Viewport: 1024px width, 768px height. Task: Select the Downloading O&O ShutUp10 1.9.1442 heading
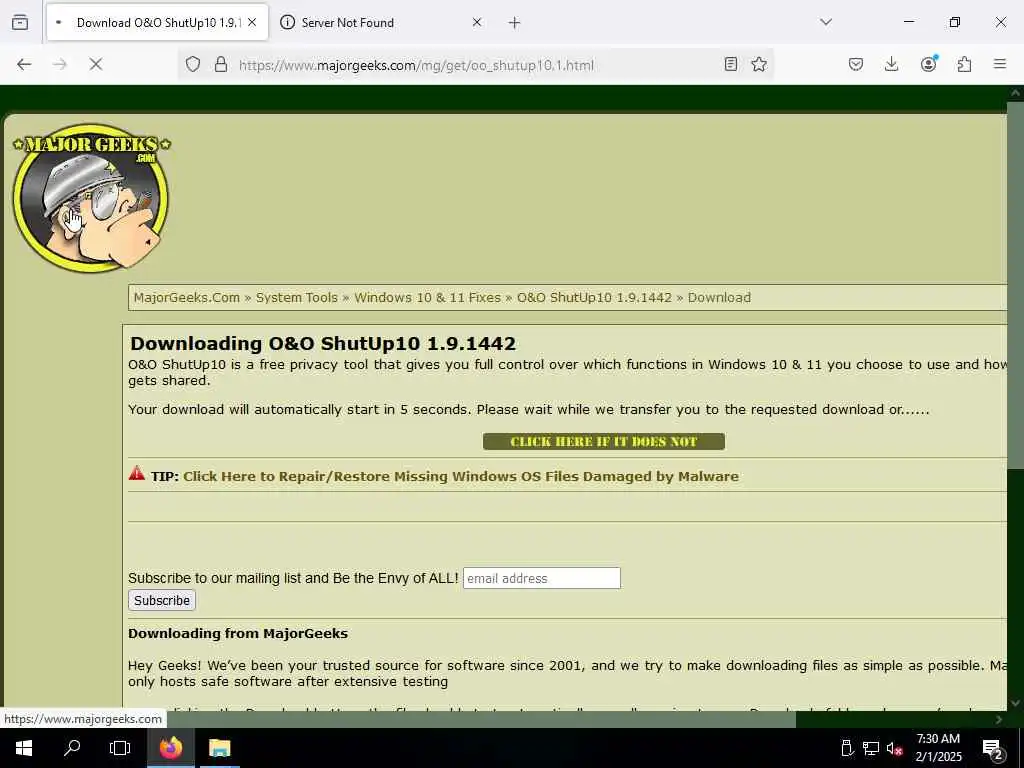(x=323, y=344)
